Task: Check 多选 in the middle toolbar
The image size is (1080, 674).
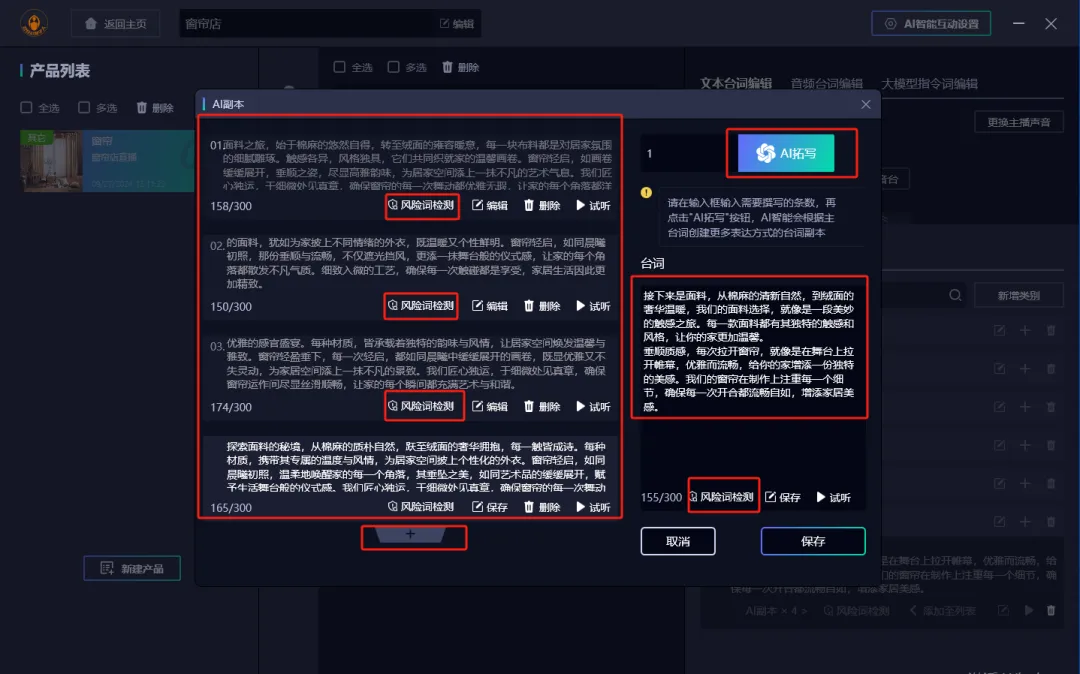Action: point(407,67)
